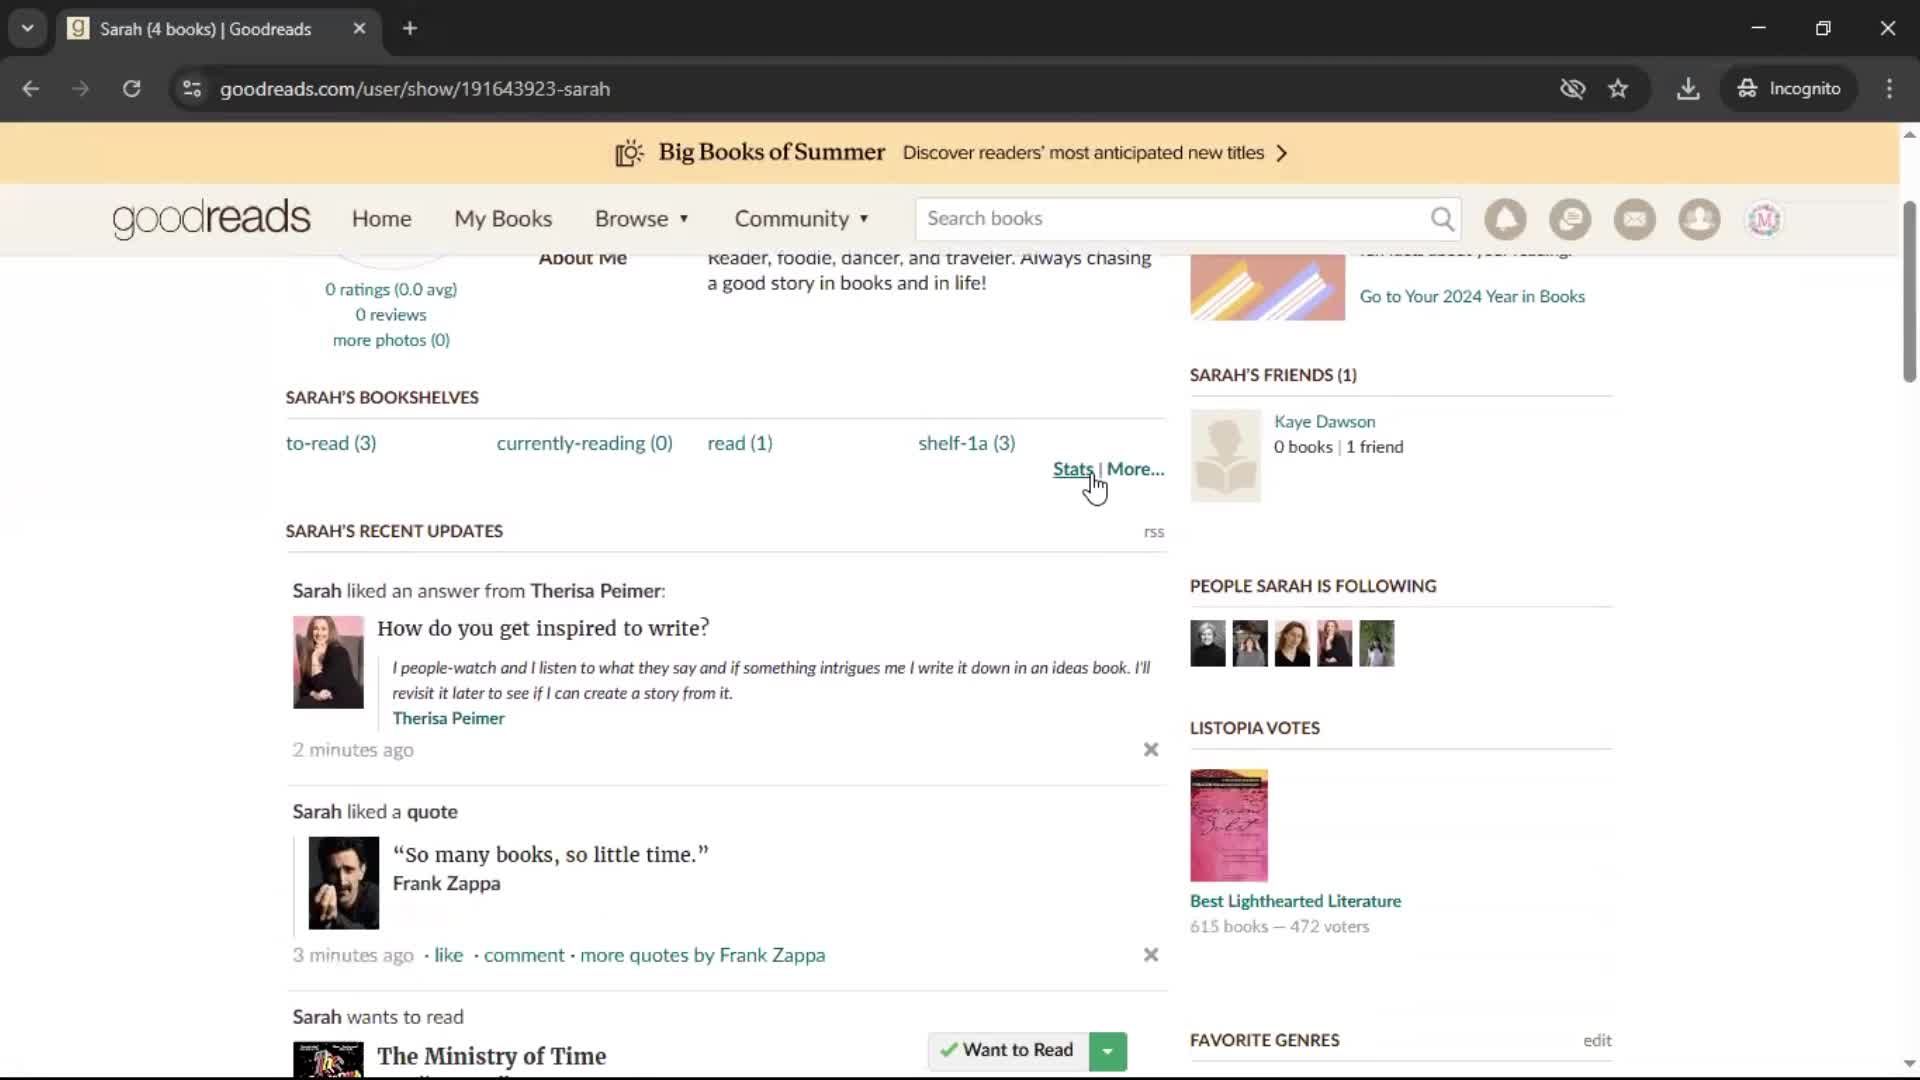Open Kaye Dawson's profile link
Viewport: 1920px width, 1080px height.
[x=1324, y=422]
